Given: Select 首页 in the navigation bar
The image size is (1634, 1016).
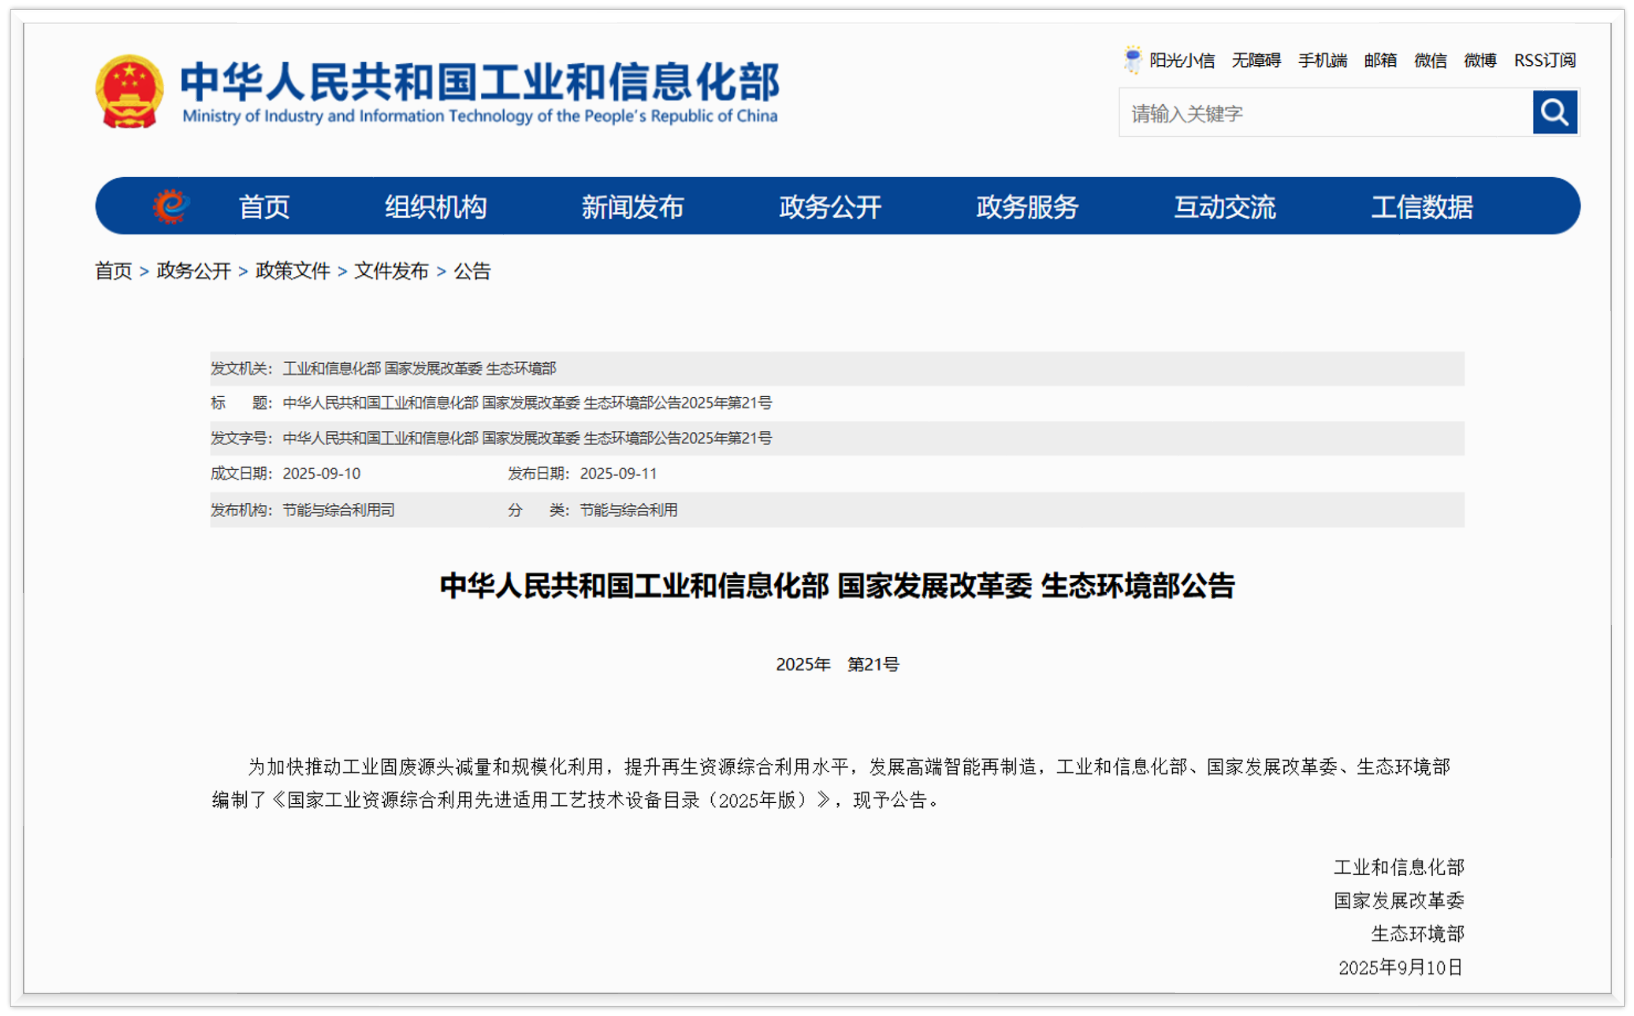Looking at the screenshot, I should 263,207.
